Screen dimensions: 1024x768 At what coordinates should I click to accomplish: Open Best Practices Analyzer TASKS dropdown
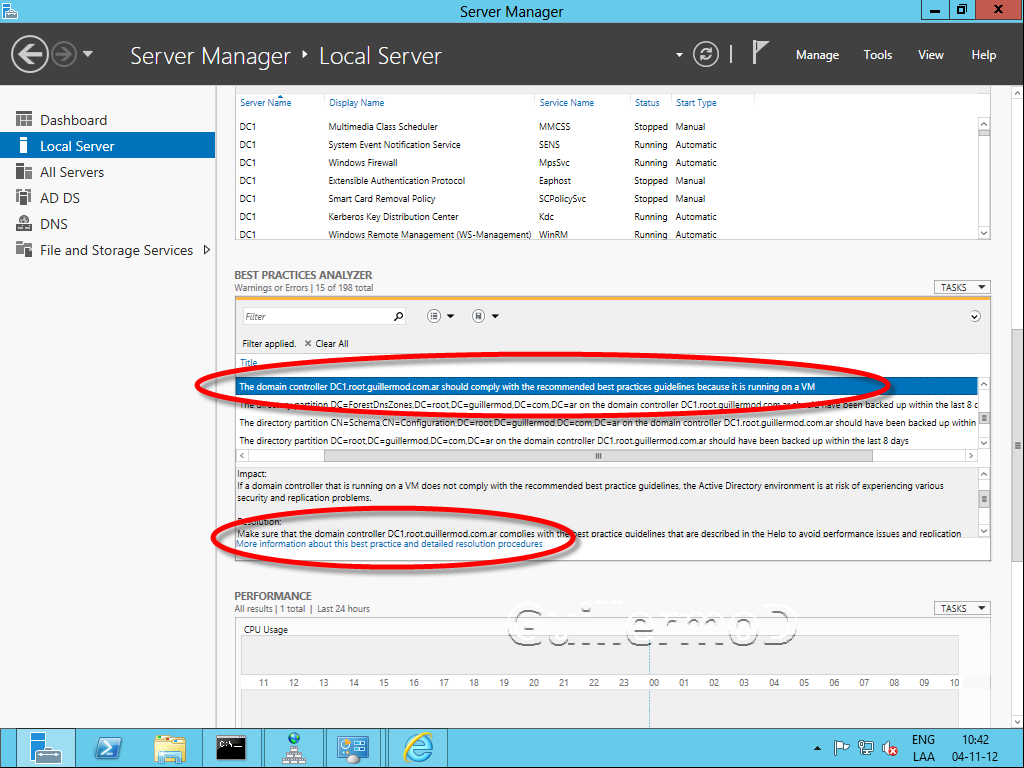point(962,287)
